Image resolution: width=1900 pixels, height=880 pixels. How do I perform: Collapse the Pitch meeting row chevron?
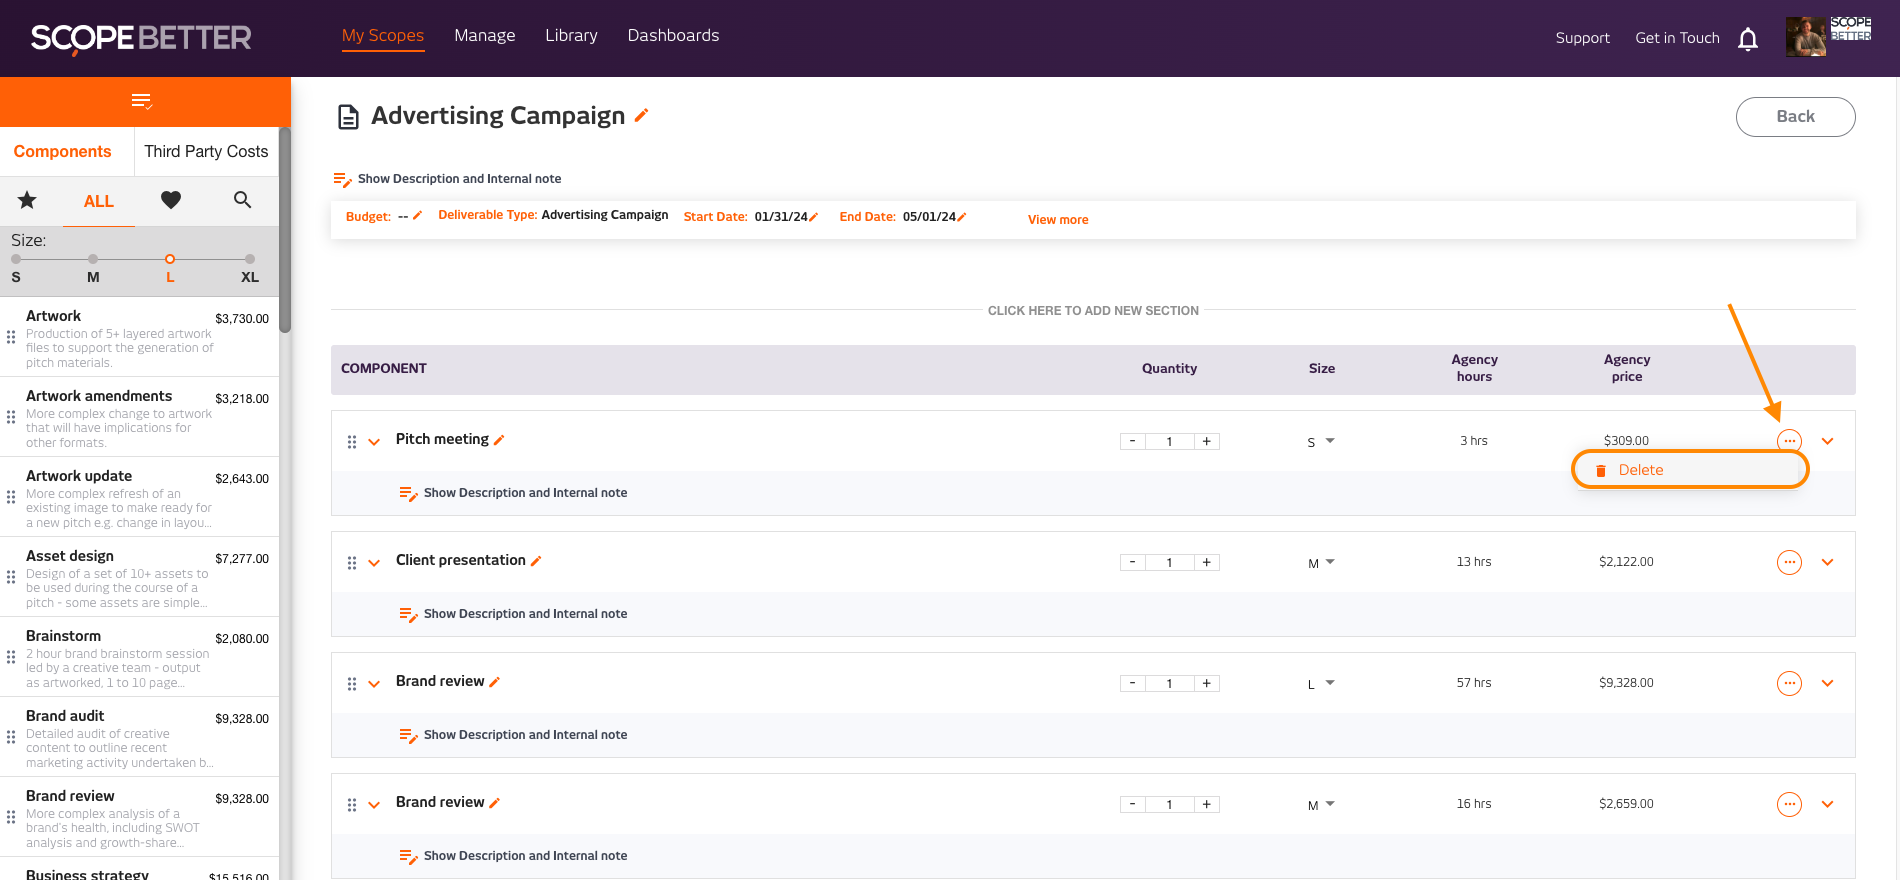374,442
